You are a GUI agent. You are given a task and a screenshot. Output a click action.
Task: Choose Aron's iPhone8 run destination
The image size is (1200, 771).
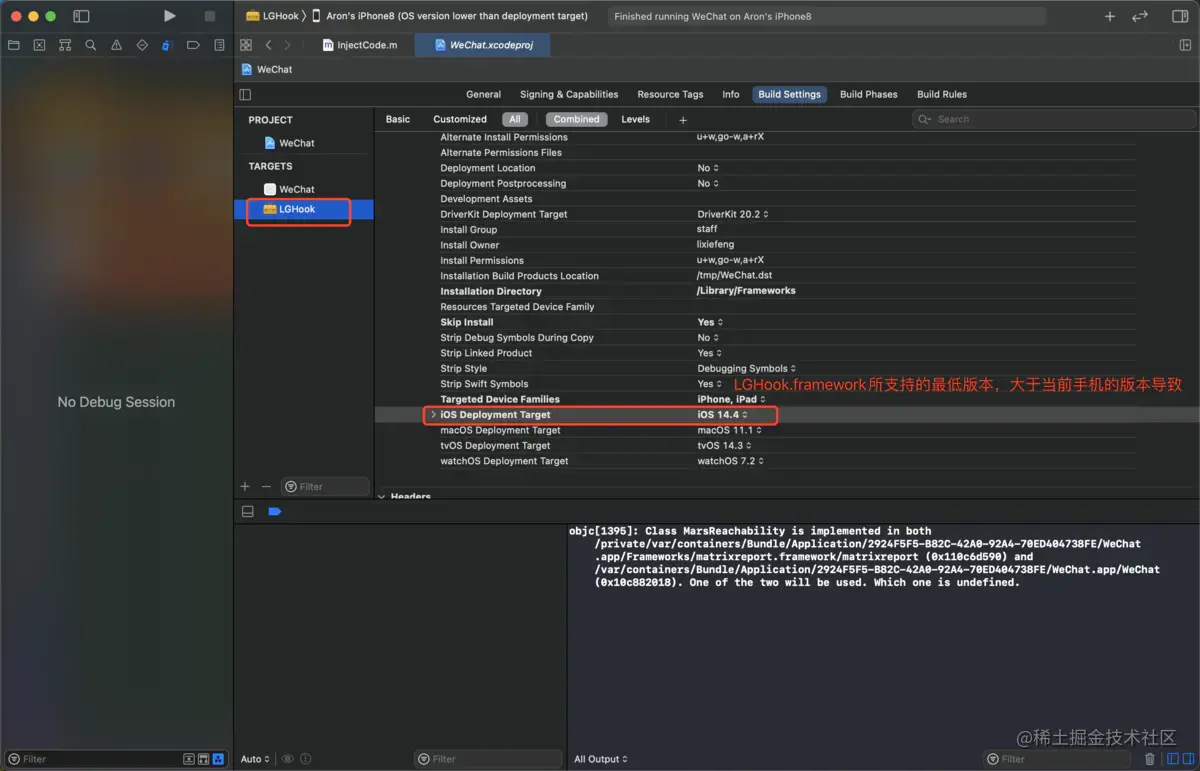(x=450, y=16)
